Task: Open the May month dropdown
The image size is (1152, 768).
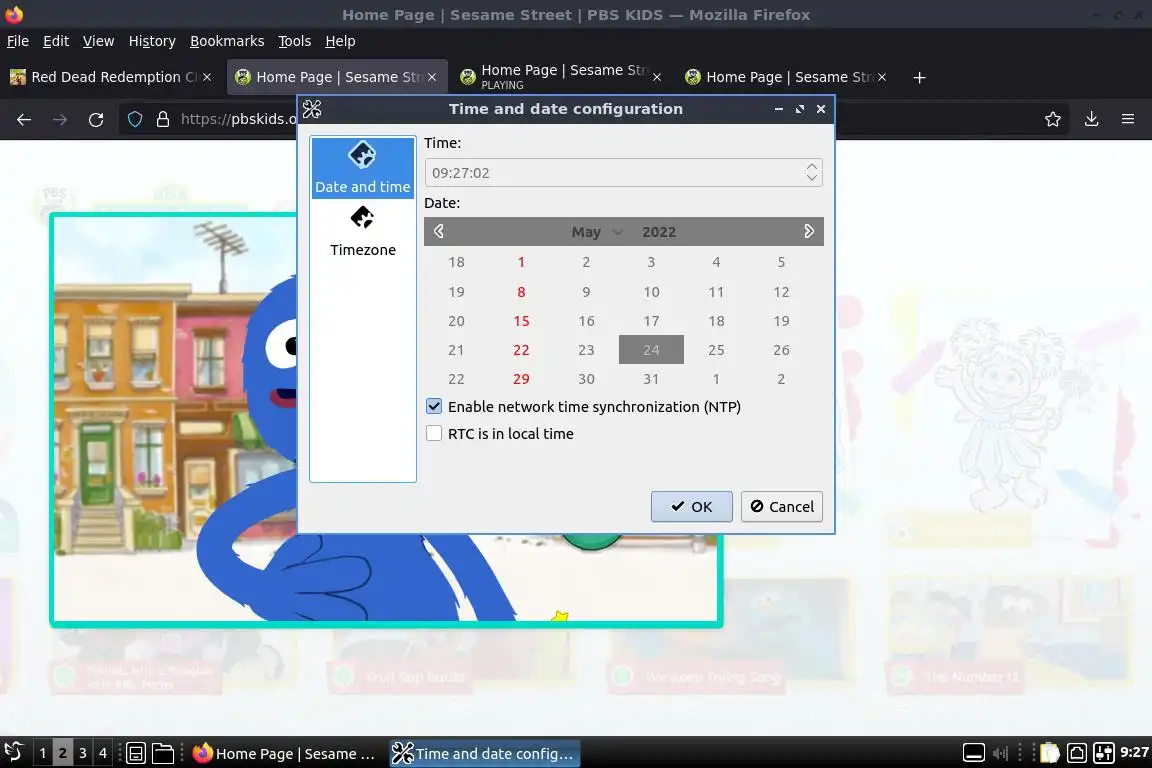Action: (597, 232)
